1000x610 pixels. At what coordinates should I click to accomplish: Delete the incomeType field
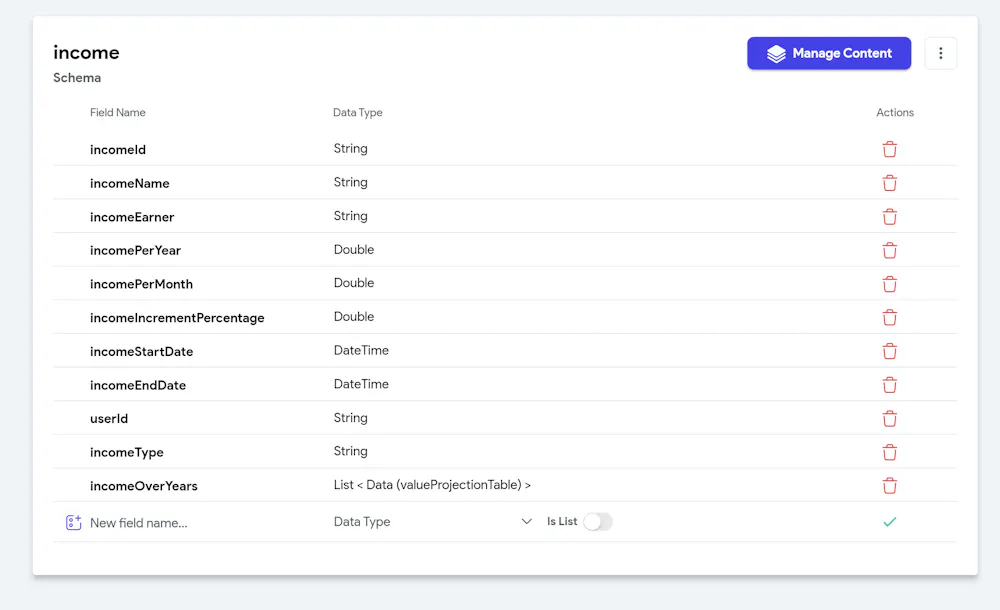pos(889,452)
